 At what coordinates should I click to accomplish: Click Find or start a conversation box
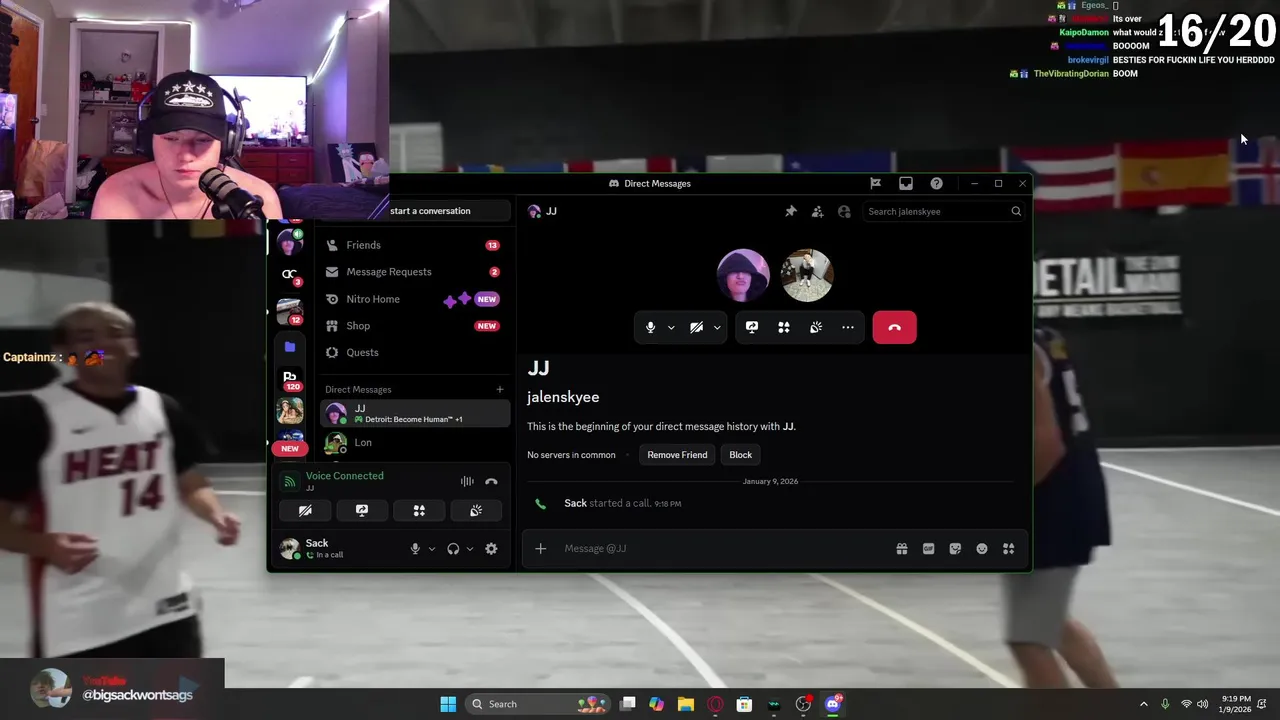pyautogui.click(x=449, y=211)
